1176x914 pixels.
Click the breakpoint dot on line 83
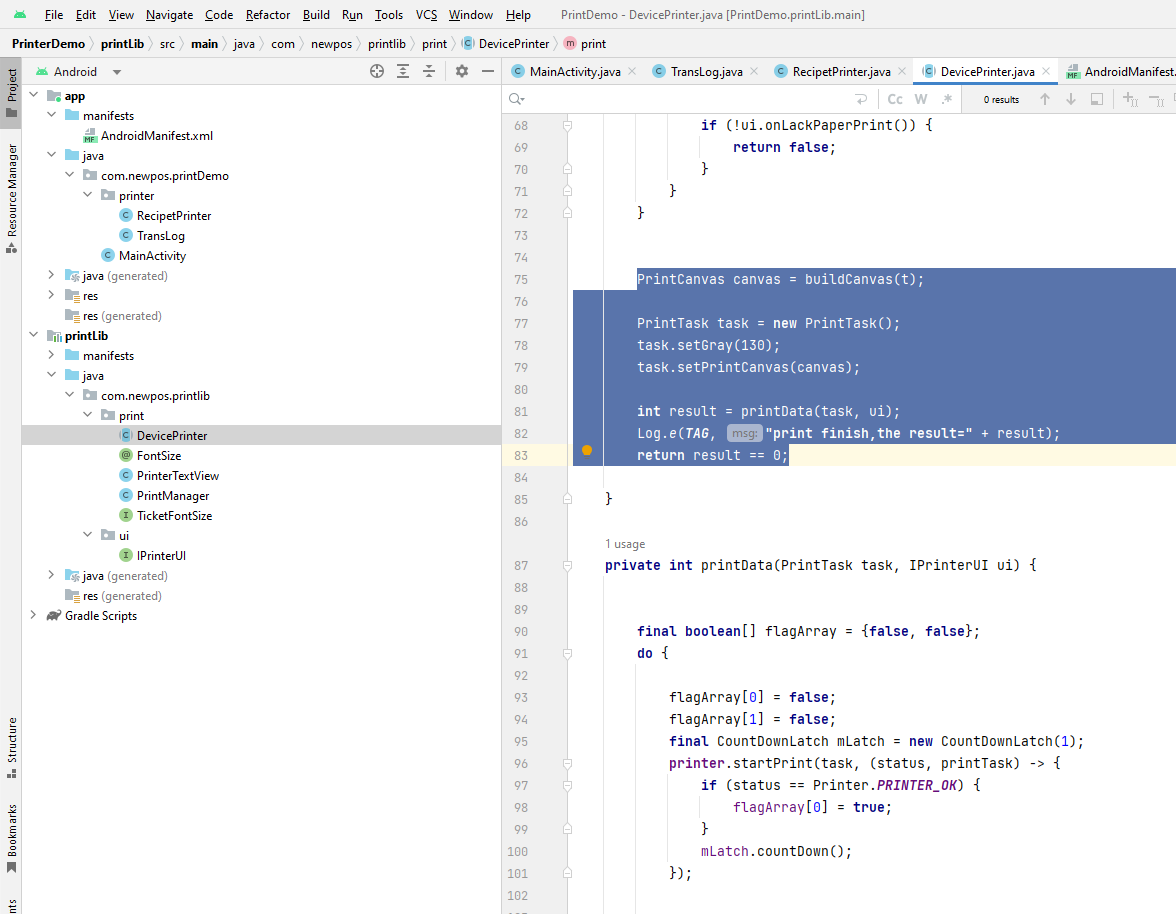[587, 451]
